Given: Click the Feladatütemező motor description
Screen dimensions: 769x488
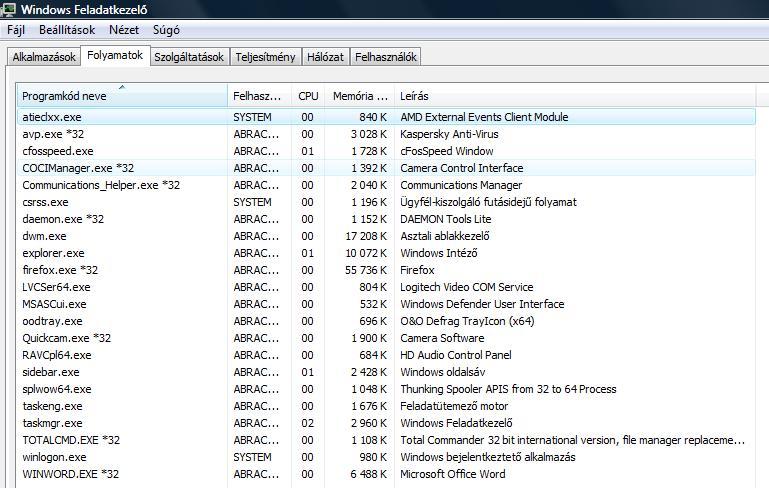Looking at the screenshot, I should pos(454,406).
